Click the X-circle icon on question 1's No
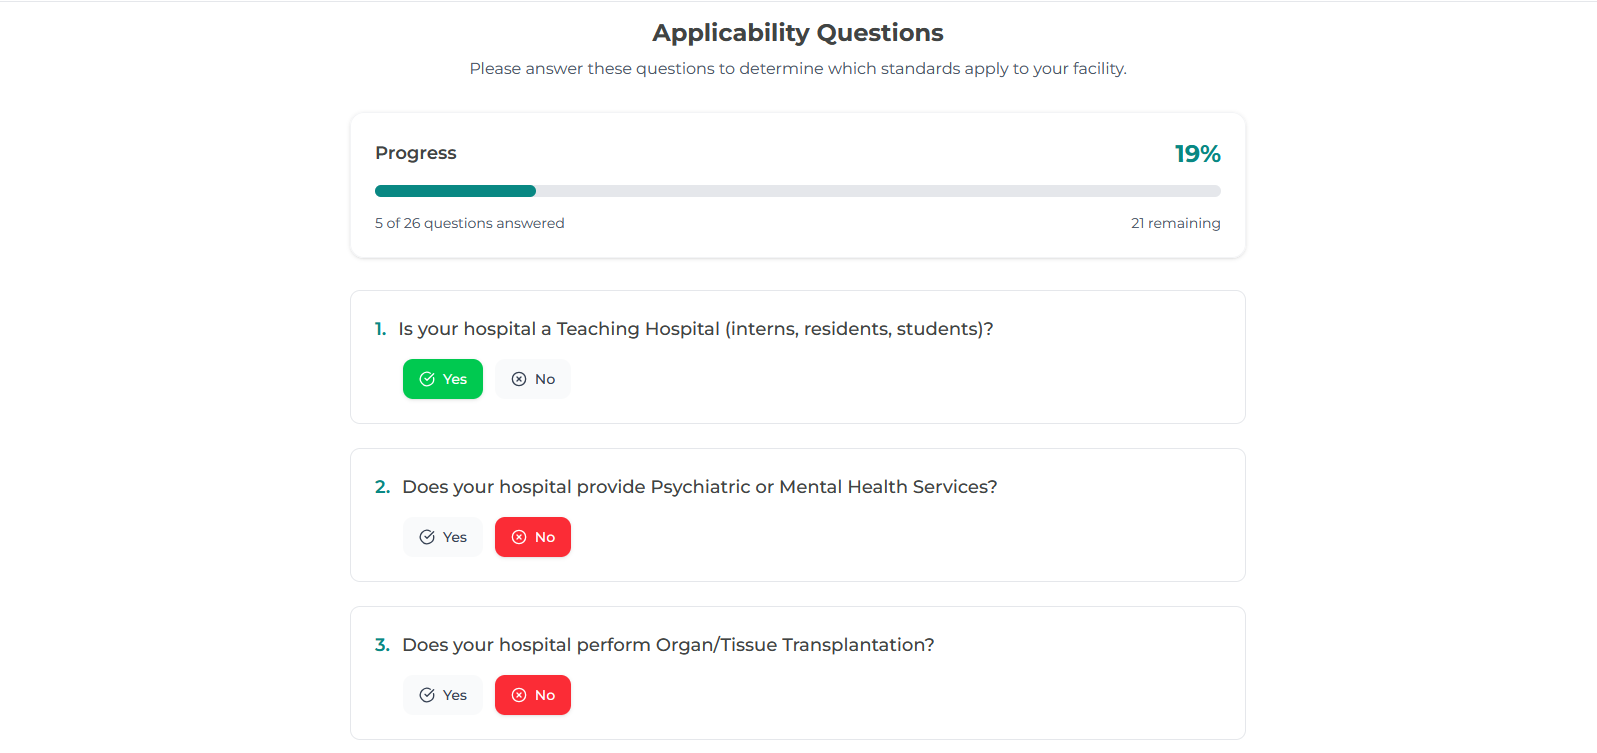The image size is (1597, 753). coord(519,379)
